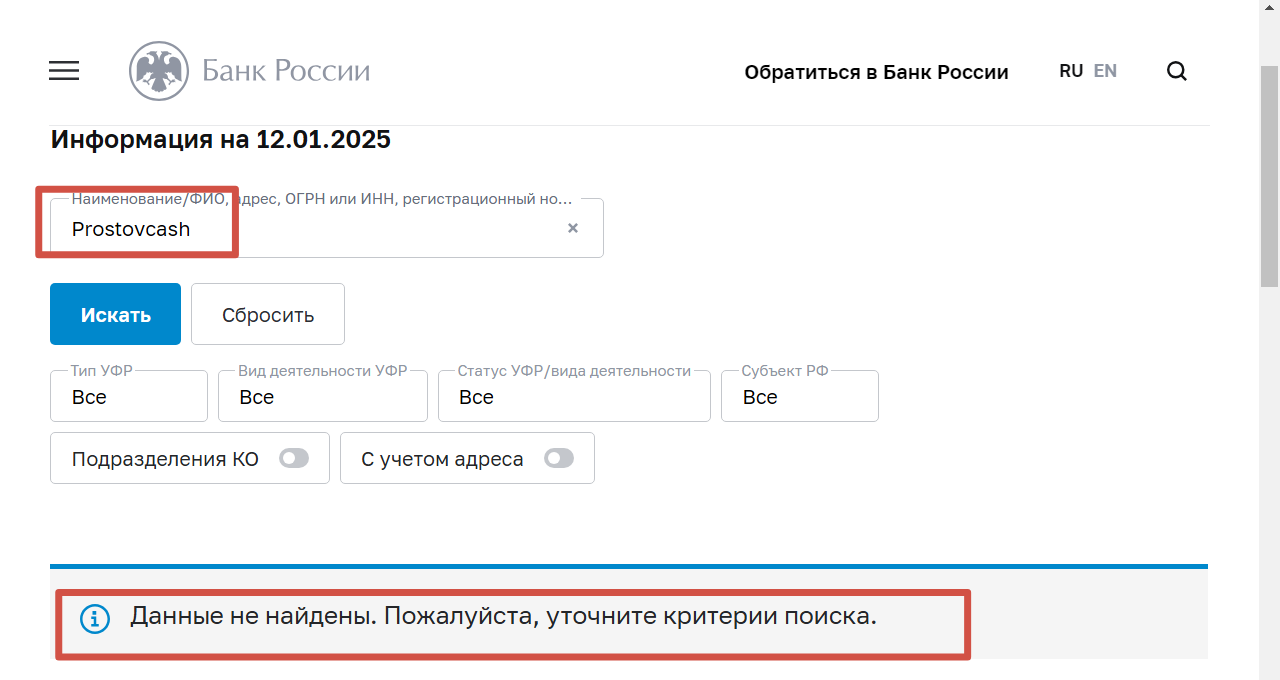Click the 'Сбросить' reset button
1280x680 pixels.
[x=268, y=314]
